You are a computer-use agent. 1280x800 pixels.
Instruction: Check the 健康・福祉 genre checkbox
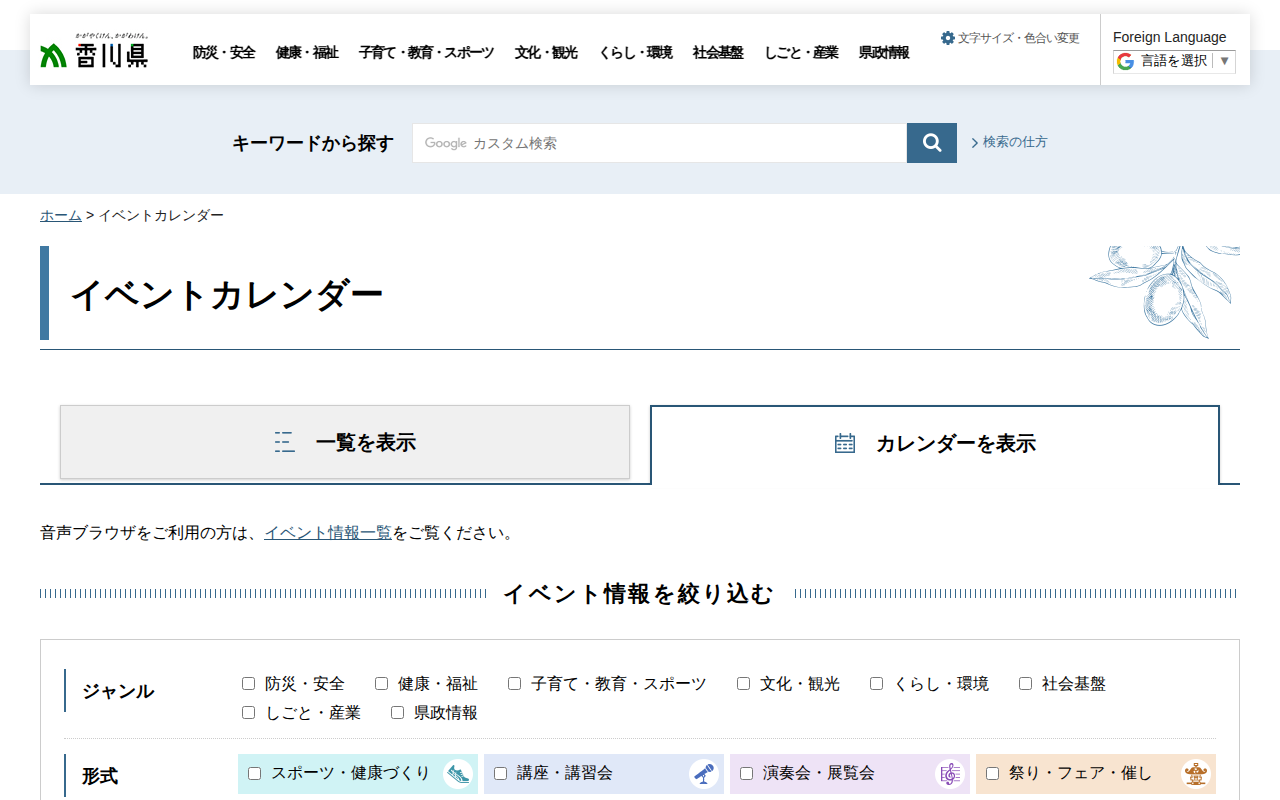tap(381, 684)
